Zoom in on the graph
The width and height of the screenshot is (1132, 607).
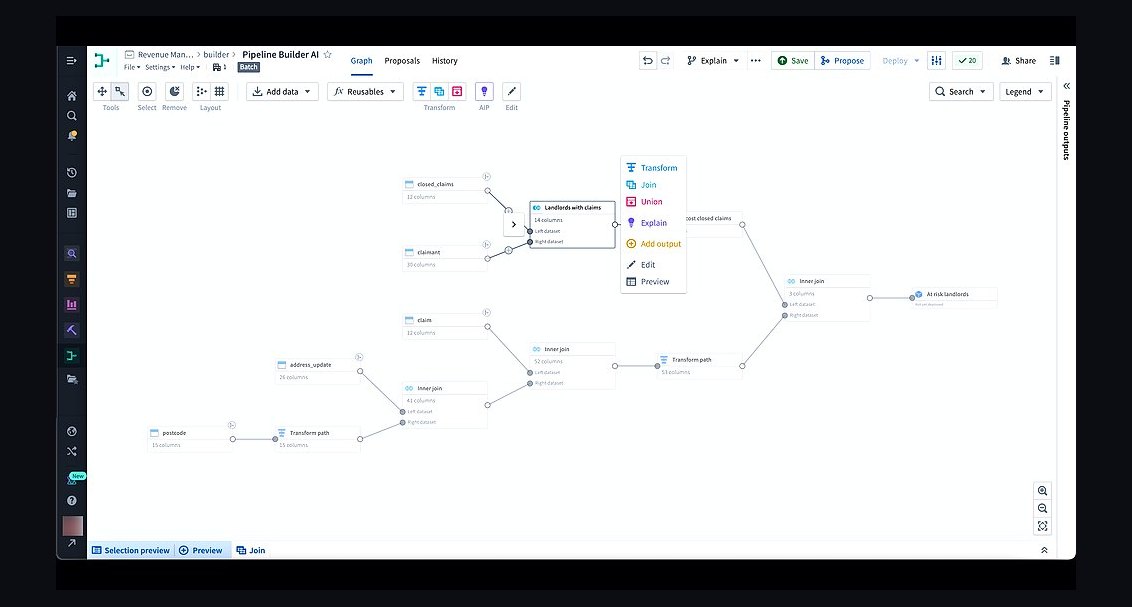pos(1042,491)
